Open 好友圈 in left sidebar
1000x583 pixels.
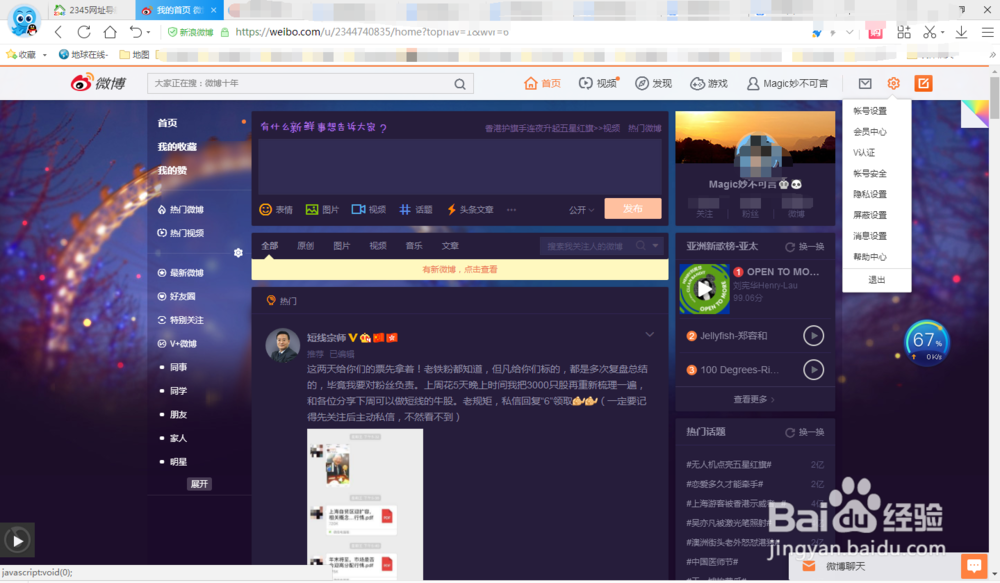point(177,296)
